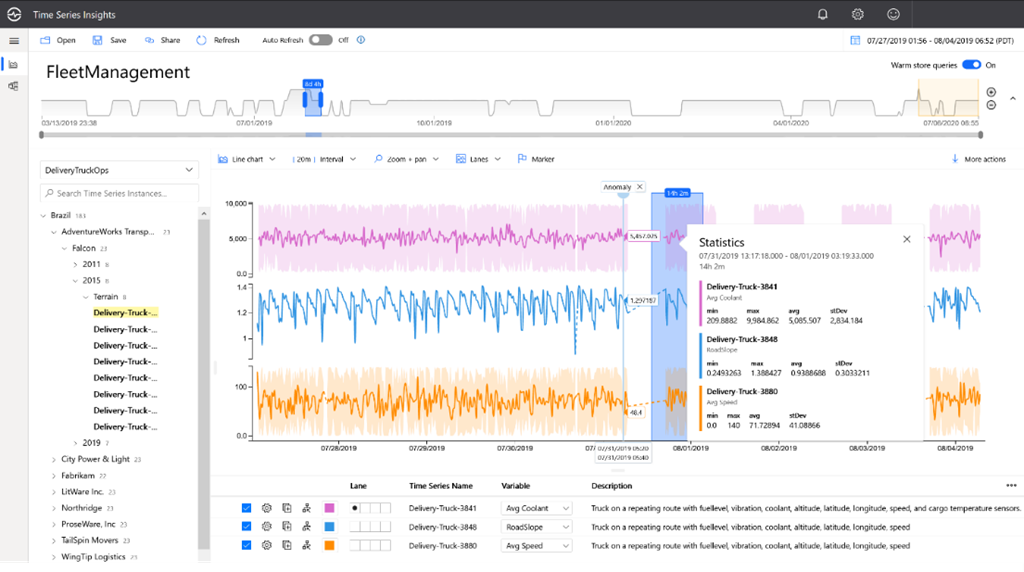The height and width of the screenshot is (572, 1024).
Task: Click the Time Series Insights logo
Action: click(14, 14)
